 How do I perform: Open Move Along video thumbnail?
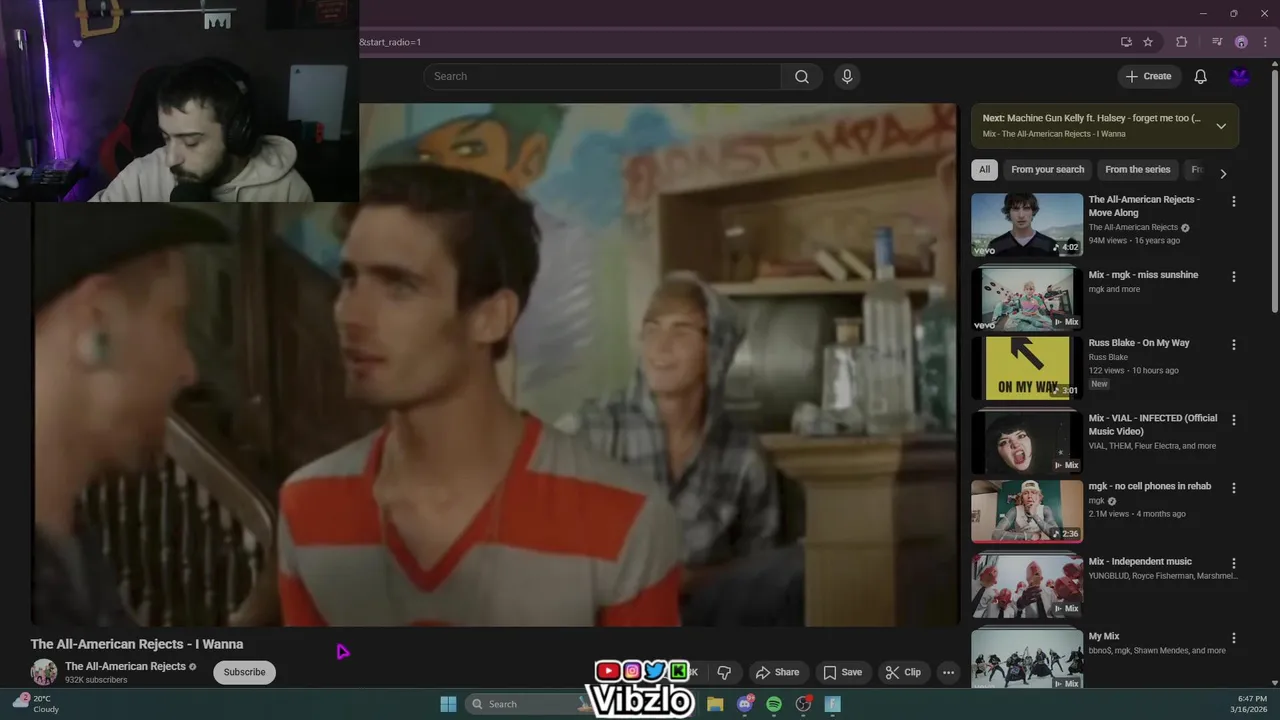(x=1027, y=225)
